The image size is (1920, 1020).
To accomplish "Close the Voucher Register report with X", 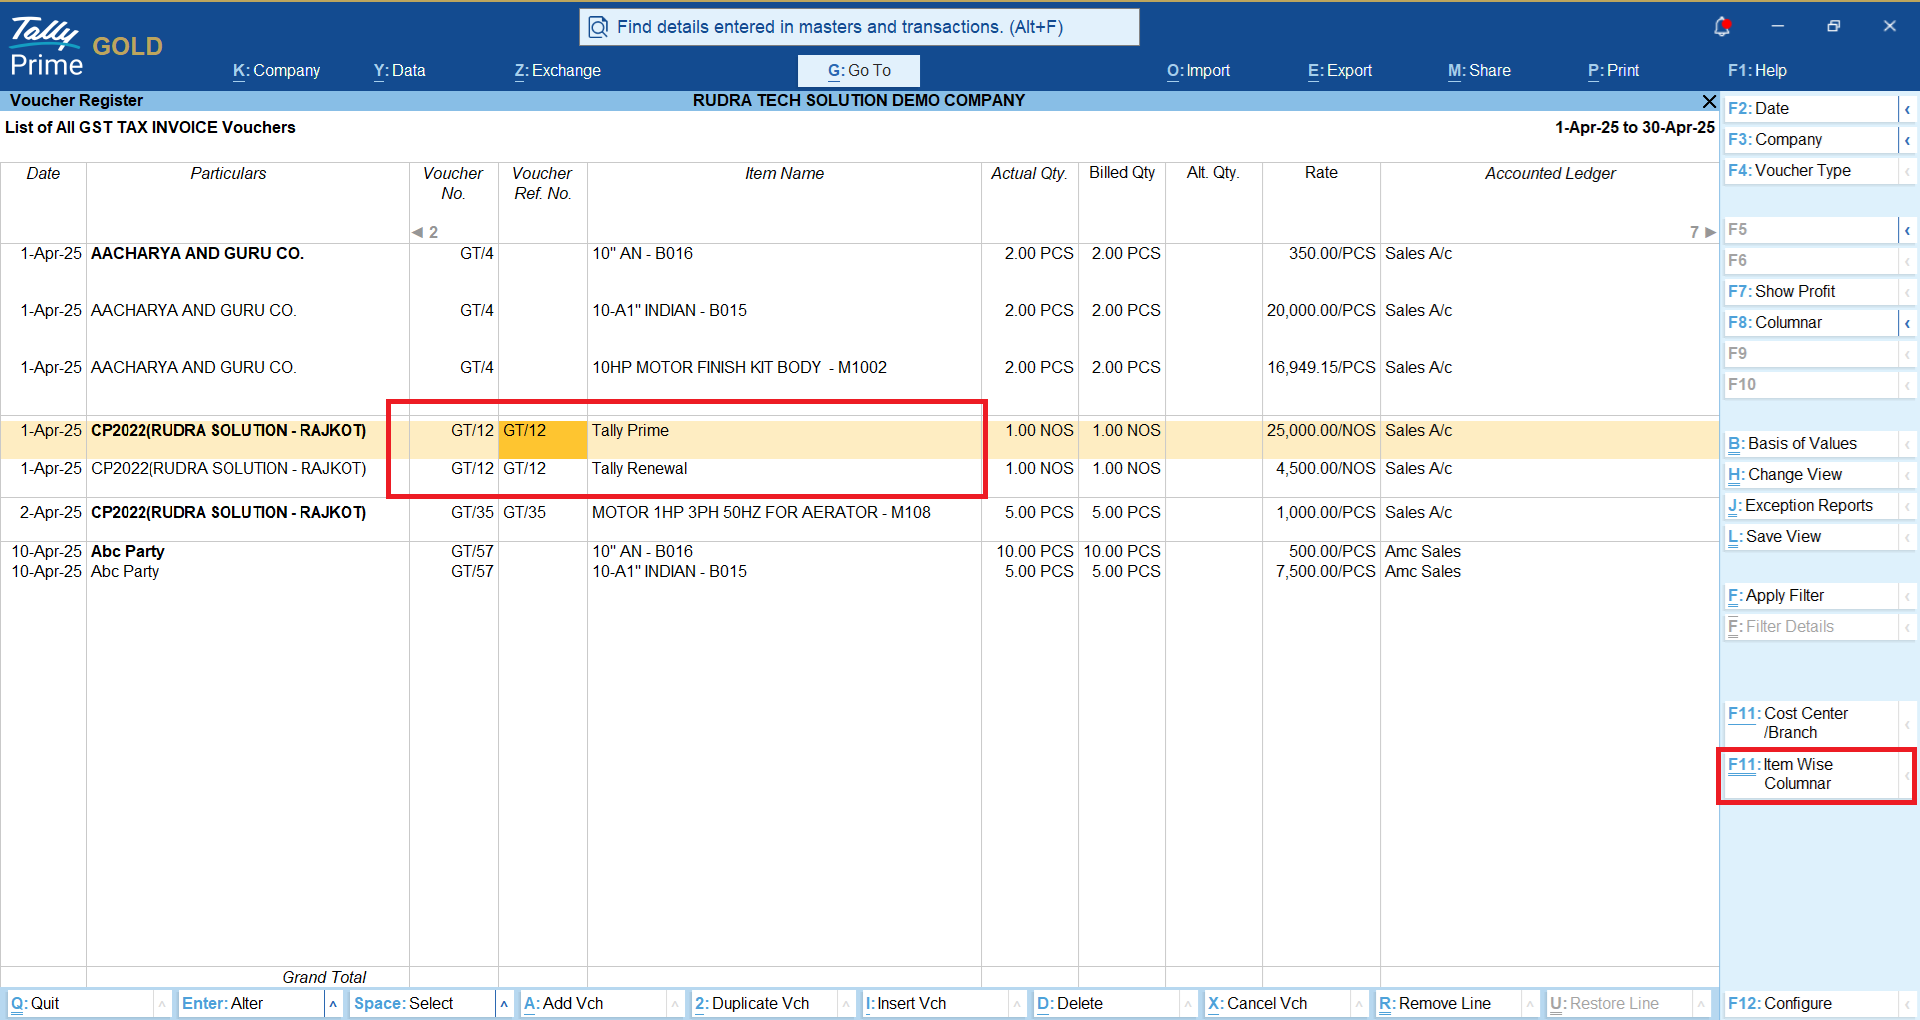I will pos(1709,101).
